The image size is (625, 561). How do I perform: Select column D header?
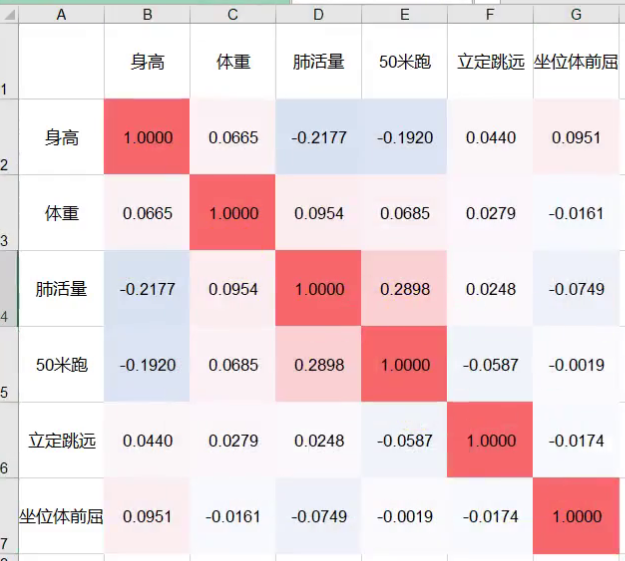pyautogui.click(x=318, y=15)
